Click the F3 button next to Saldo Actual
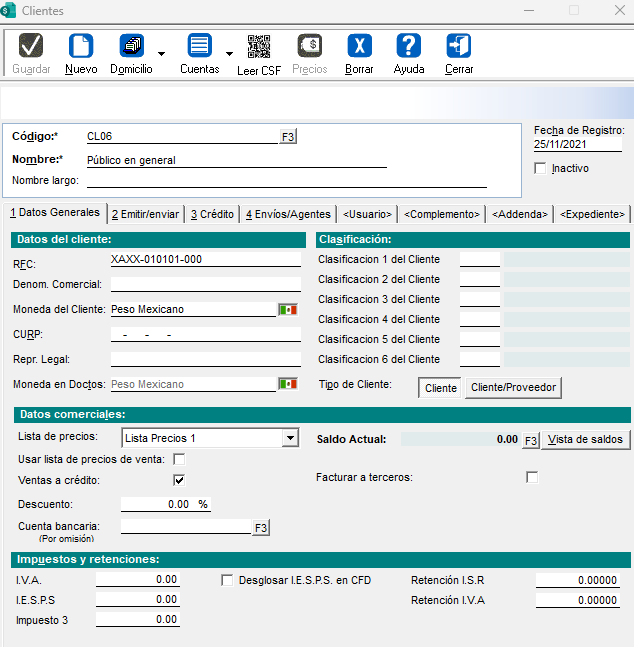This screenshot has height=647, width=634. [531, 440]
